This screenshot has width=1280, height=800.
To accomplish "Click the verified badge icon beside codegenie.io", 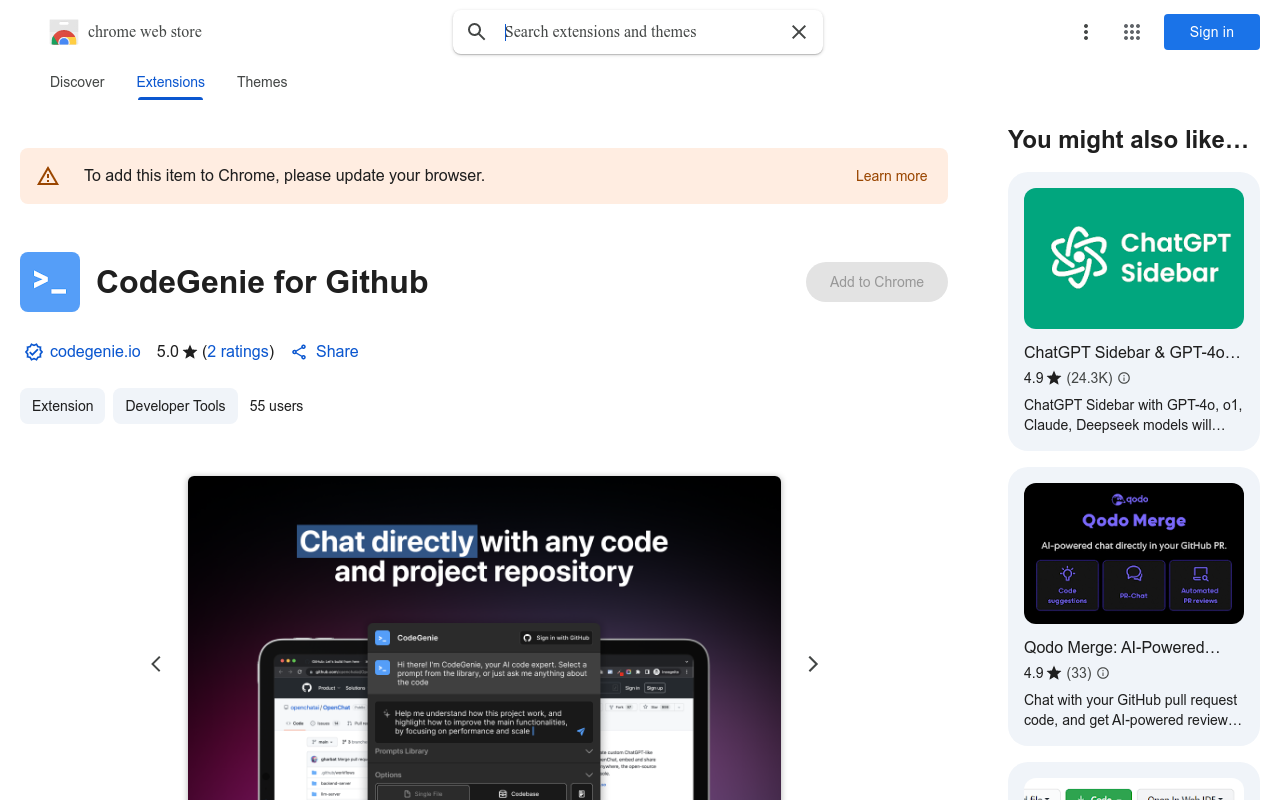I will (x=34, y=352).
